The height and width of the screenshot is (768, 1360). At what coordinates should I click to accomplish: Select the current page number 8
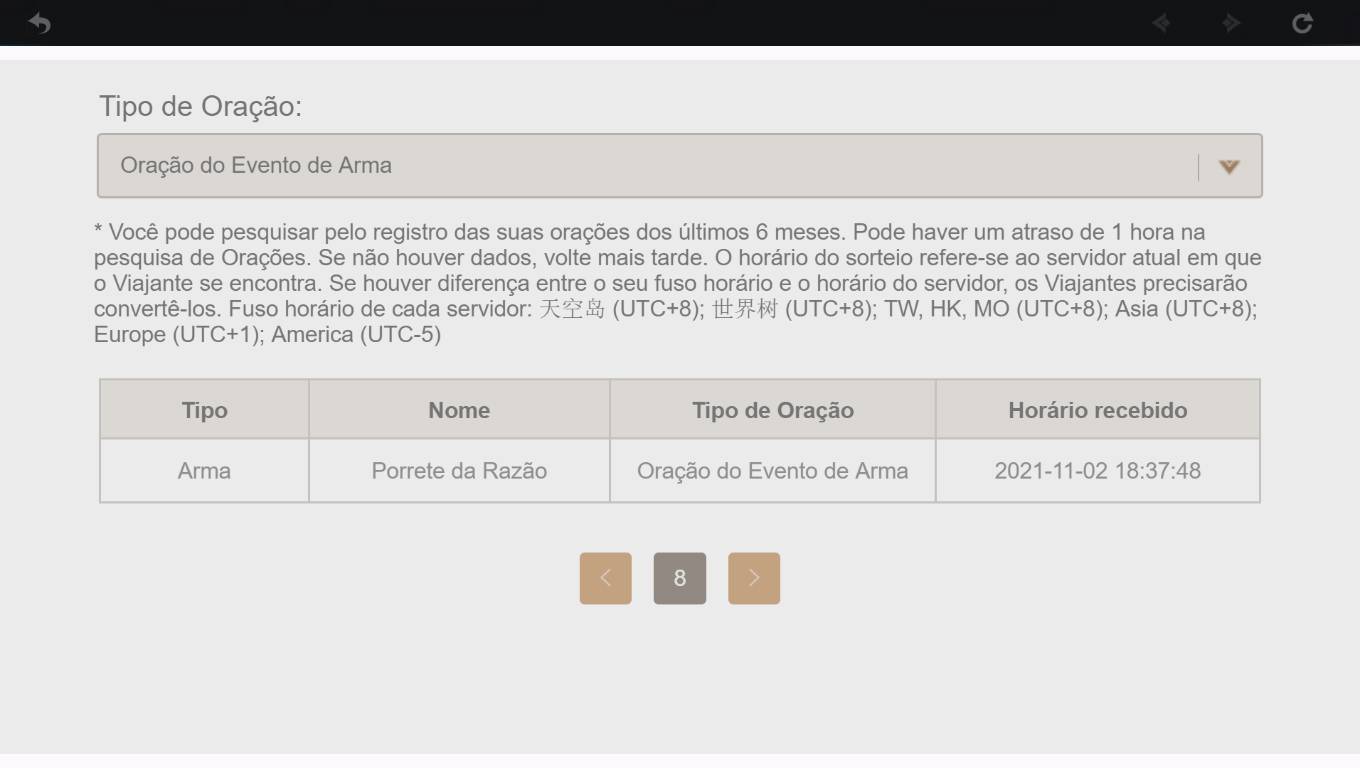pos(680,578)
